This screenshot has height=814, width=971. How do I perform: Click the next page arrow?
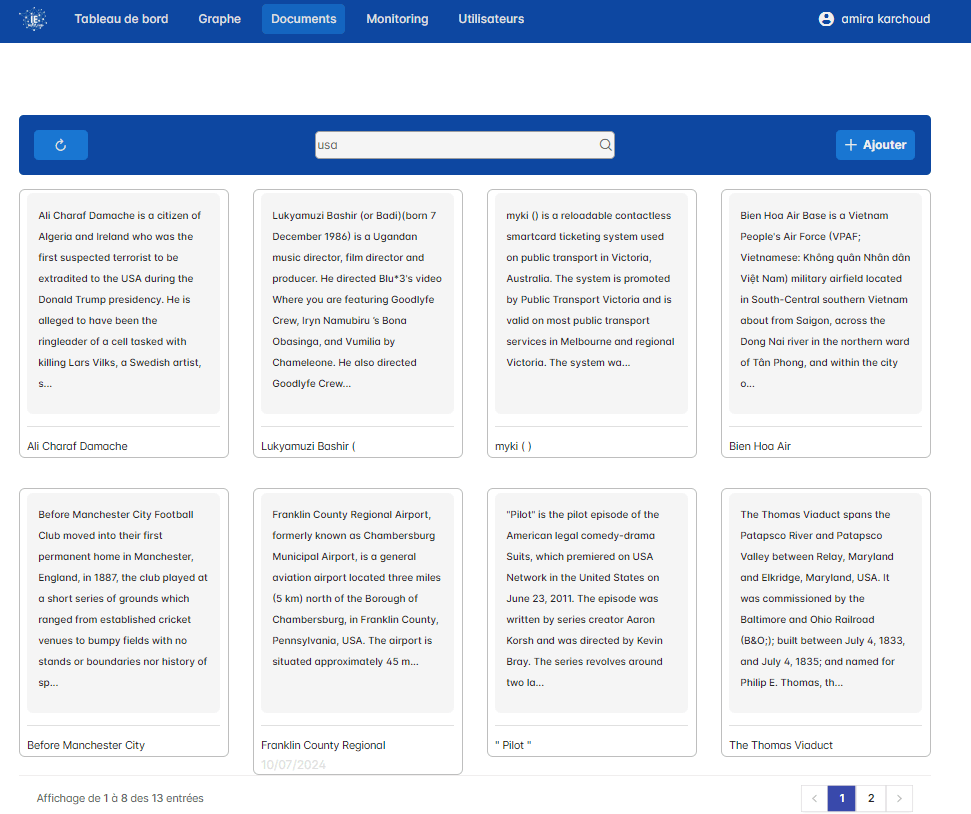click(899, 798)
